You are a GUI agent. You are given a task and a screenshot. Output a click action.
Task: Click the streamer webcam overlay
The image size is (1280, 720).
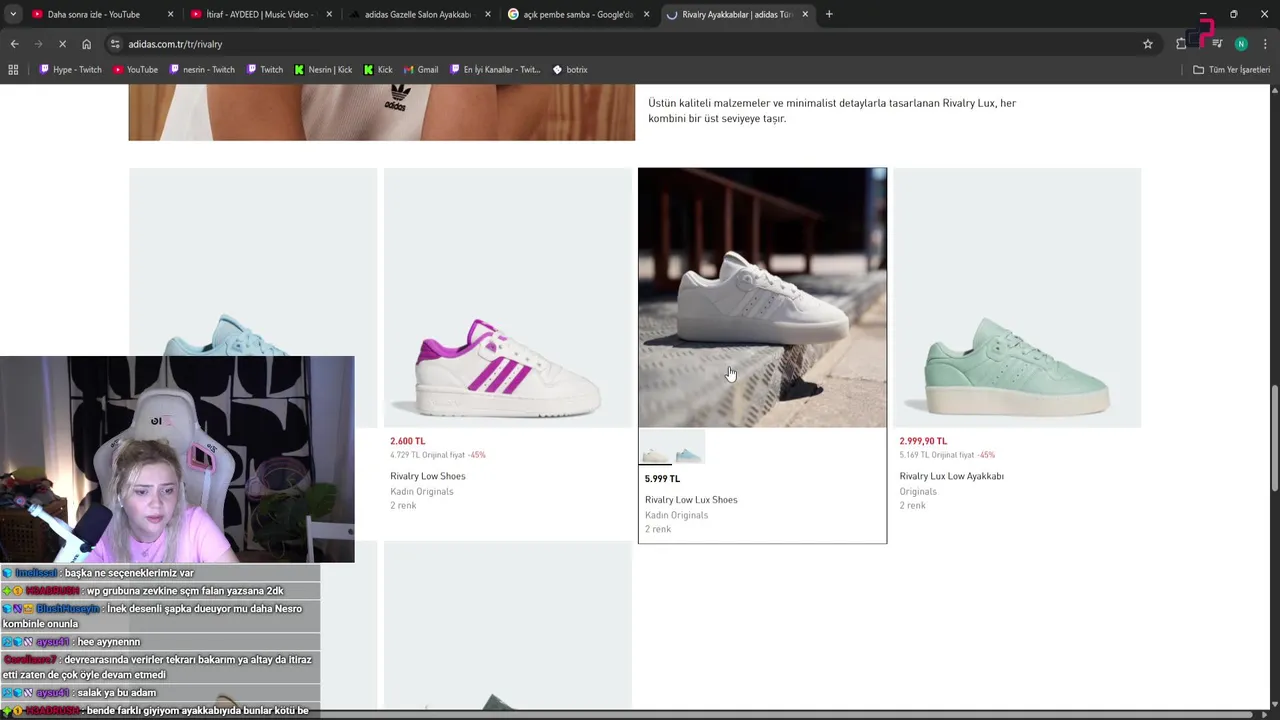pyautogui.click(x=177, y=459)
